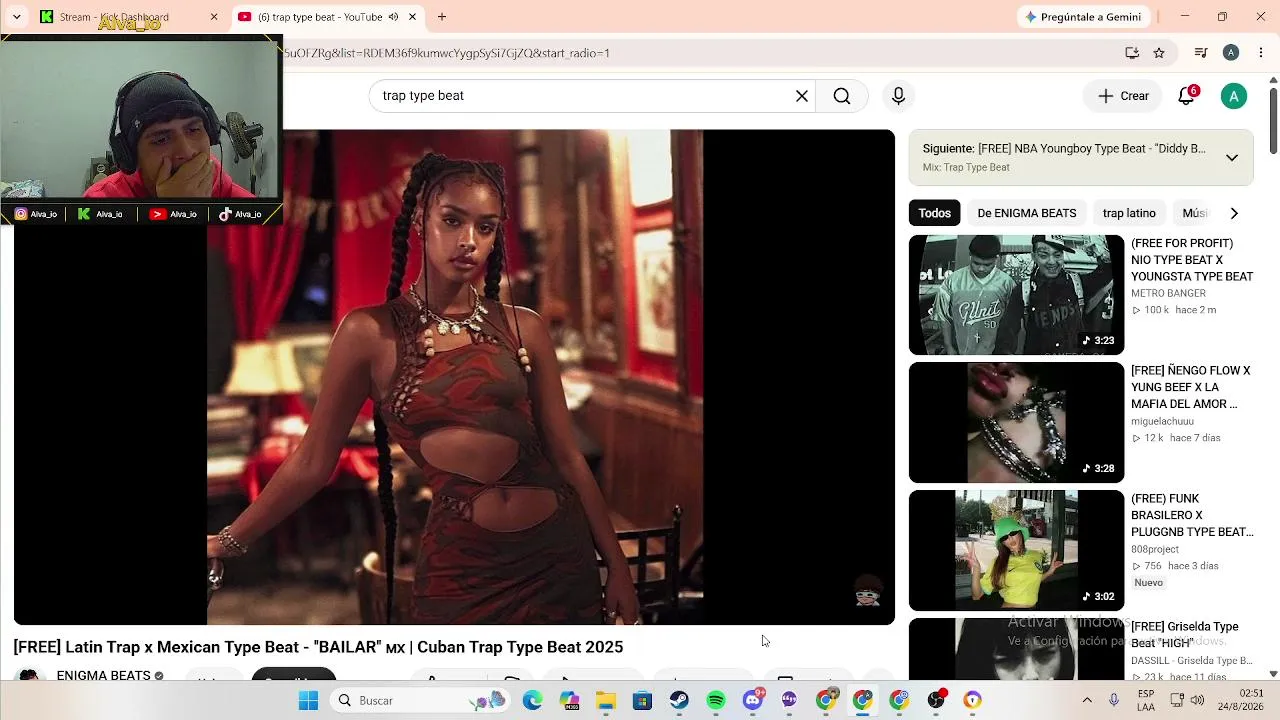Show more filter chips with the right arrow
1280x720 pixels.
(1234, 213)
